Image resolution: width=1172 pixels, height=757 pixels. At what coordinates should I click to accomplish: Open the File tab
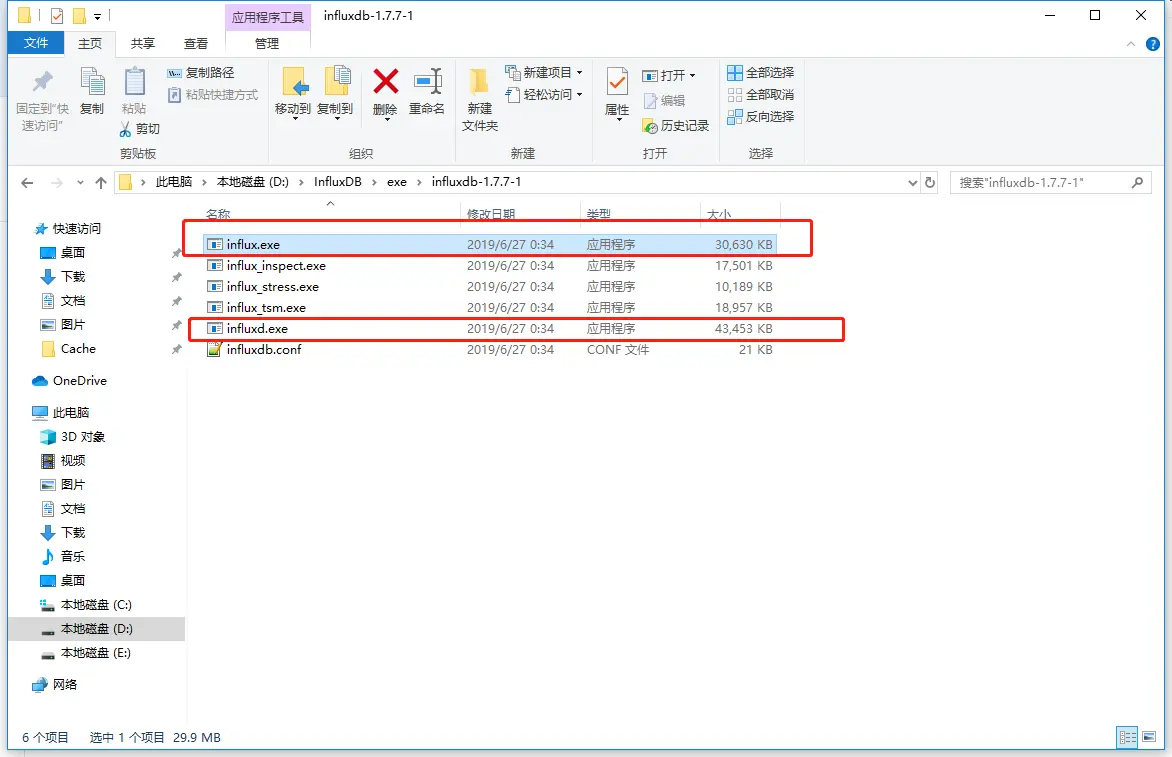tap(36, 43)
